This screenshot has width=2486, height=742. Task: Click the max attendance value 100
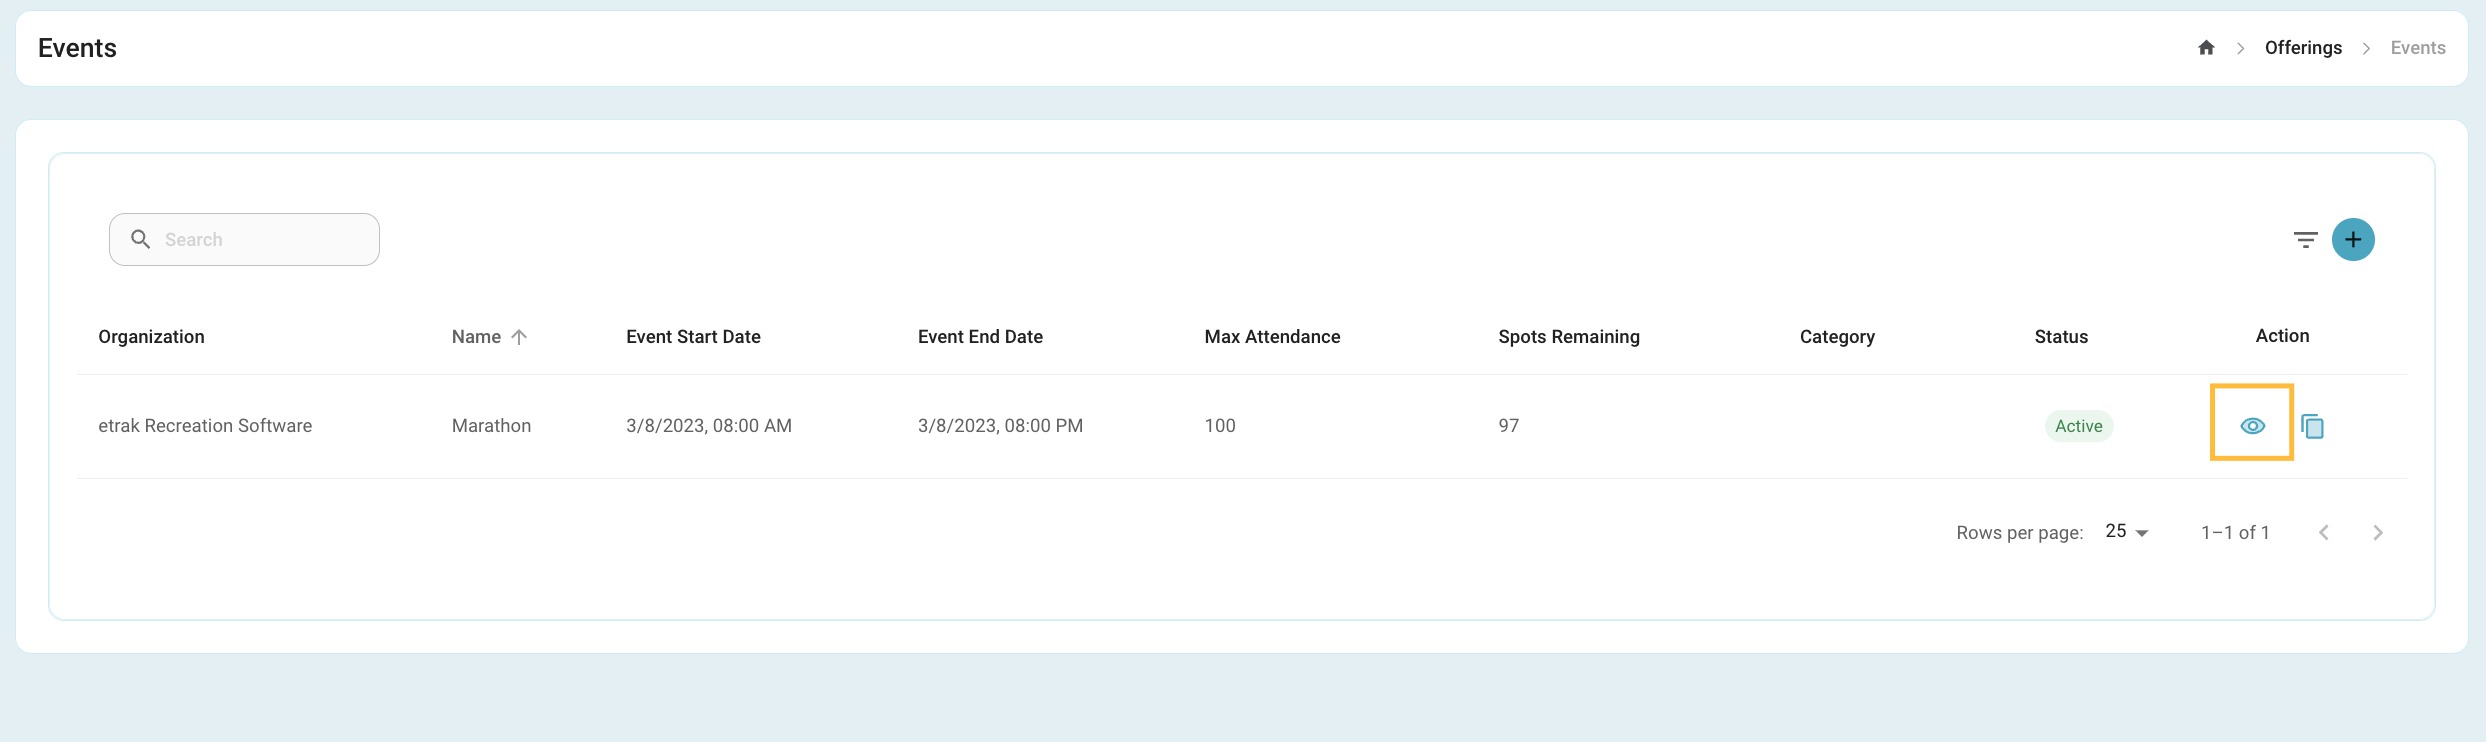click(x=1220, y=426)
